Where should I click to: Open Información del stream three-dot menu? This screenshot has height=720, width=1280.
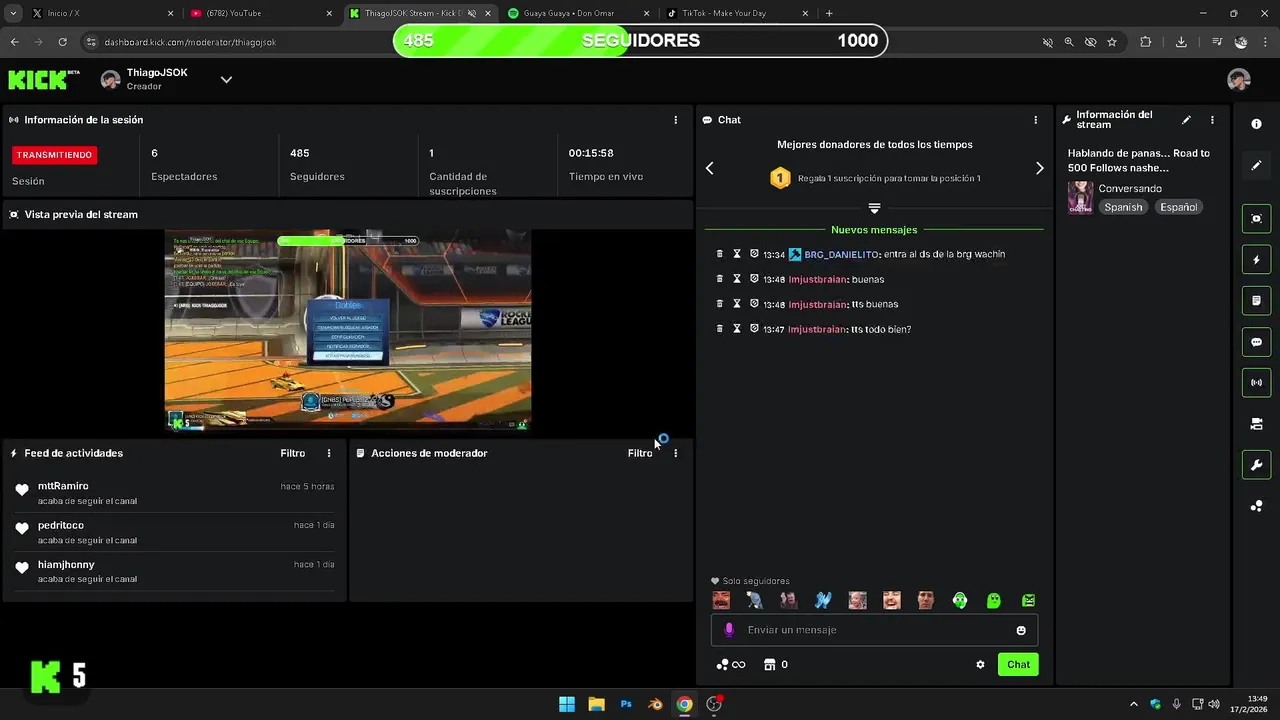(x=1212, y=120)
